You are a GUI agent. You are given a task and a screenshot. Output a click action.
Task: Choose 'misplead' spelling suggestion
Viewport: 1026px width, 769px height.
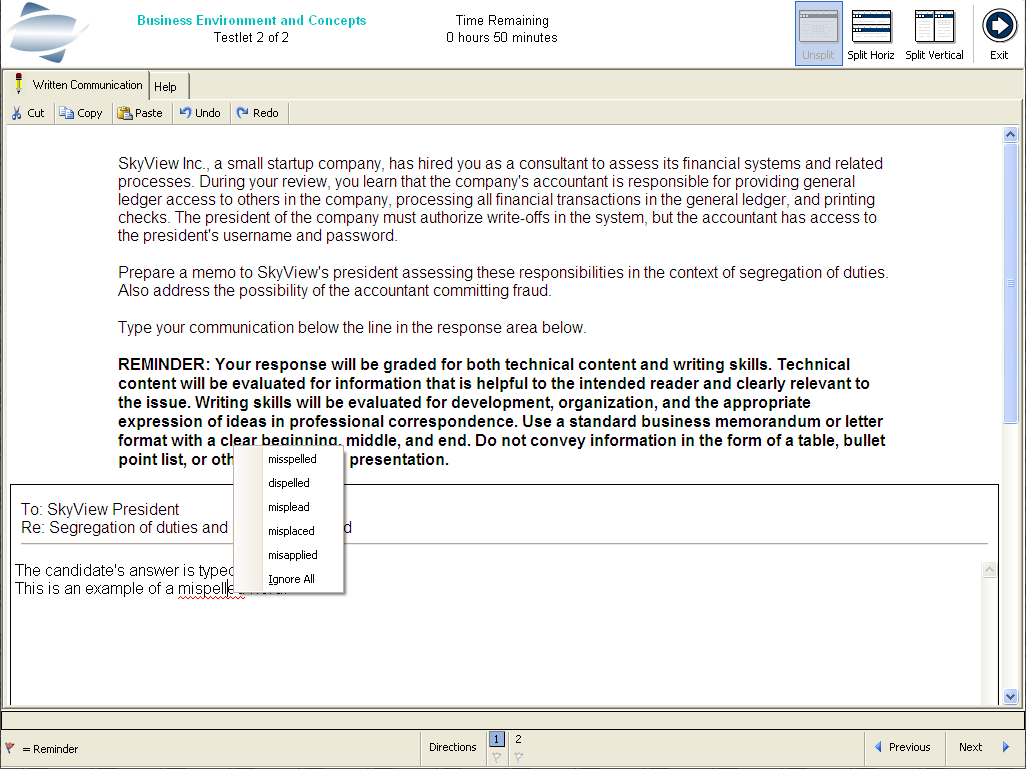click(289, 507)
